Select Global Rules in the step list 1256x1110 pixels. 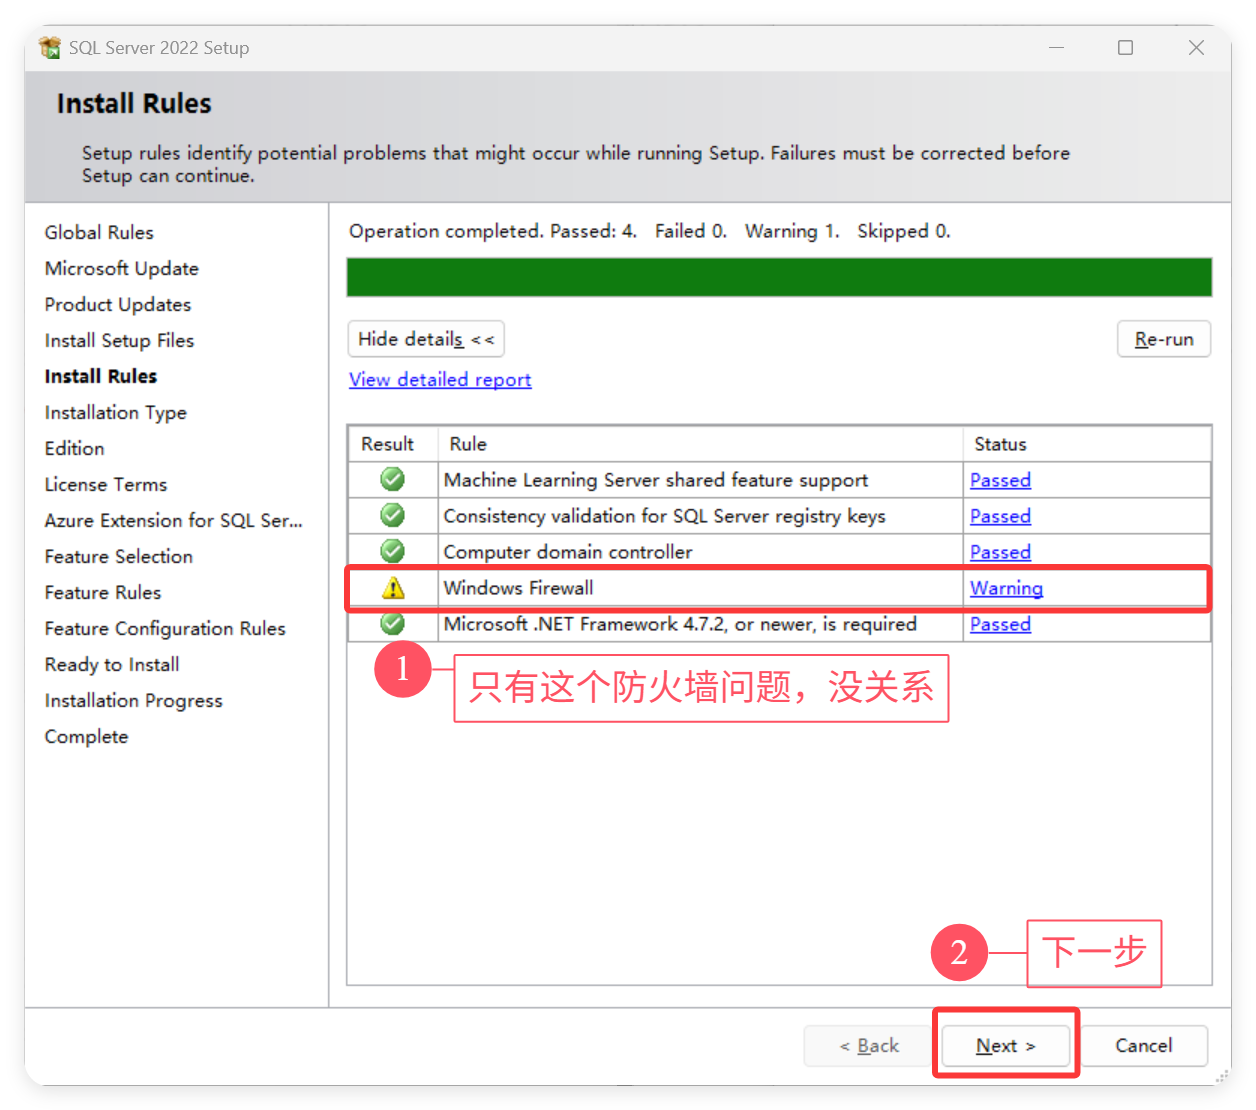(x=99, y=232)
